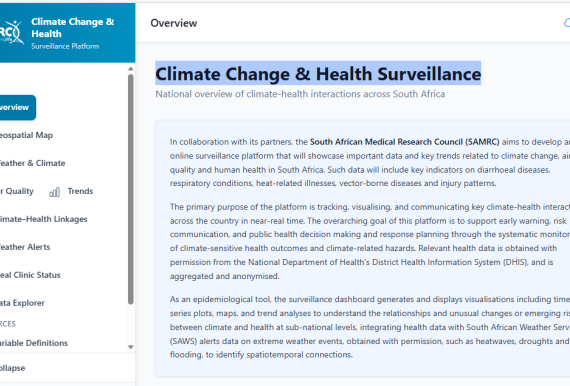Click paragraph starting 'The primary purpose of the platform'

(x=370, y=241)
